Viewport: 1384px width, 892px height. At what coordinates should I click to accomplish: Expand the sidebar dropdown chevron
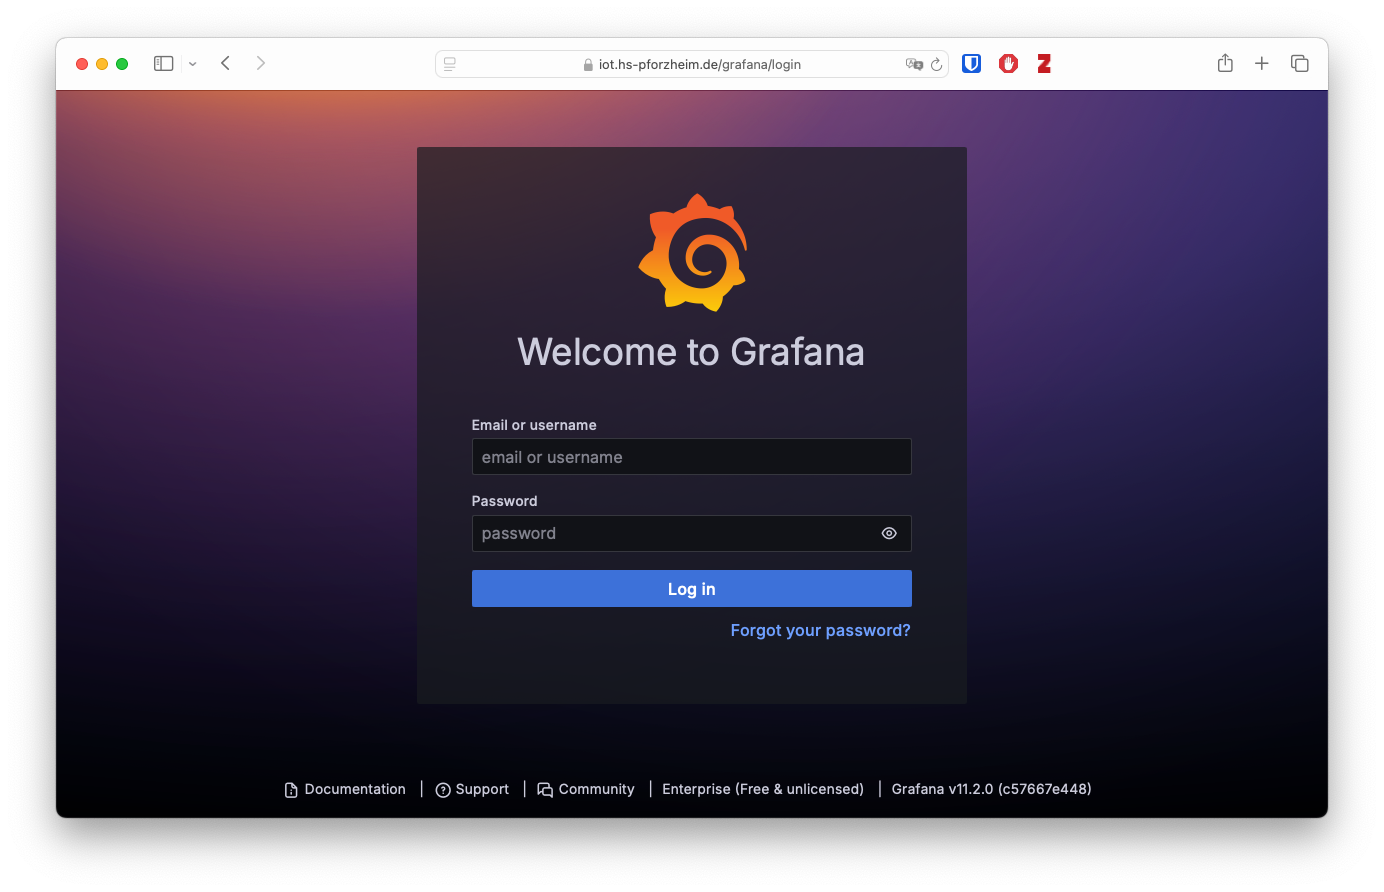tap(192, 63)
